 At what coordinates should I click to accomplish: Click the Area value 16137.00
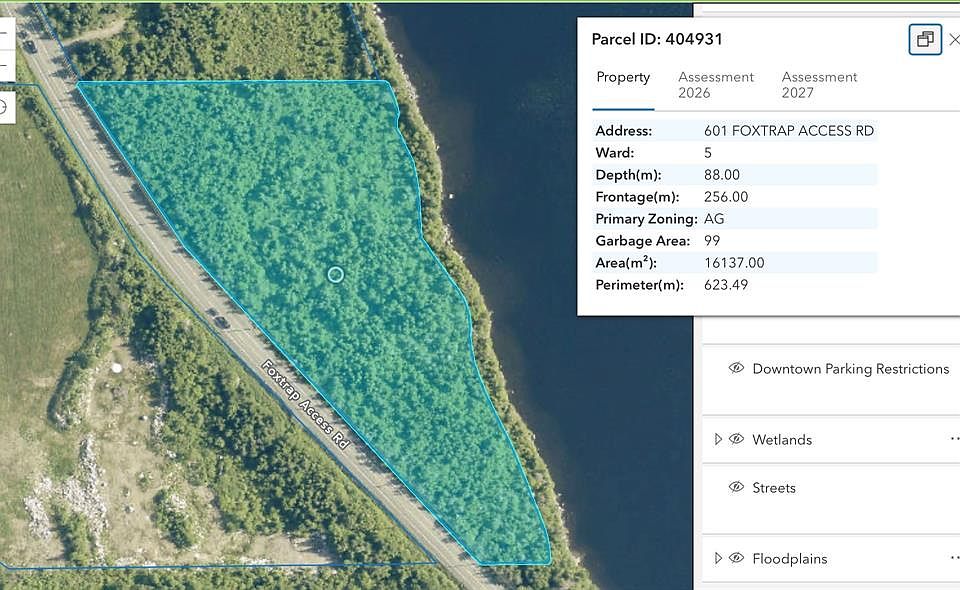[734, 263]
